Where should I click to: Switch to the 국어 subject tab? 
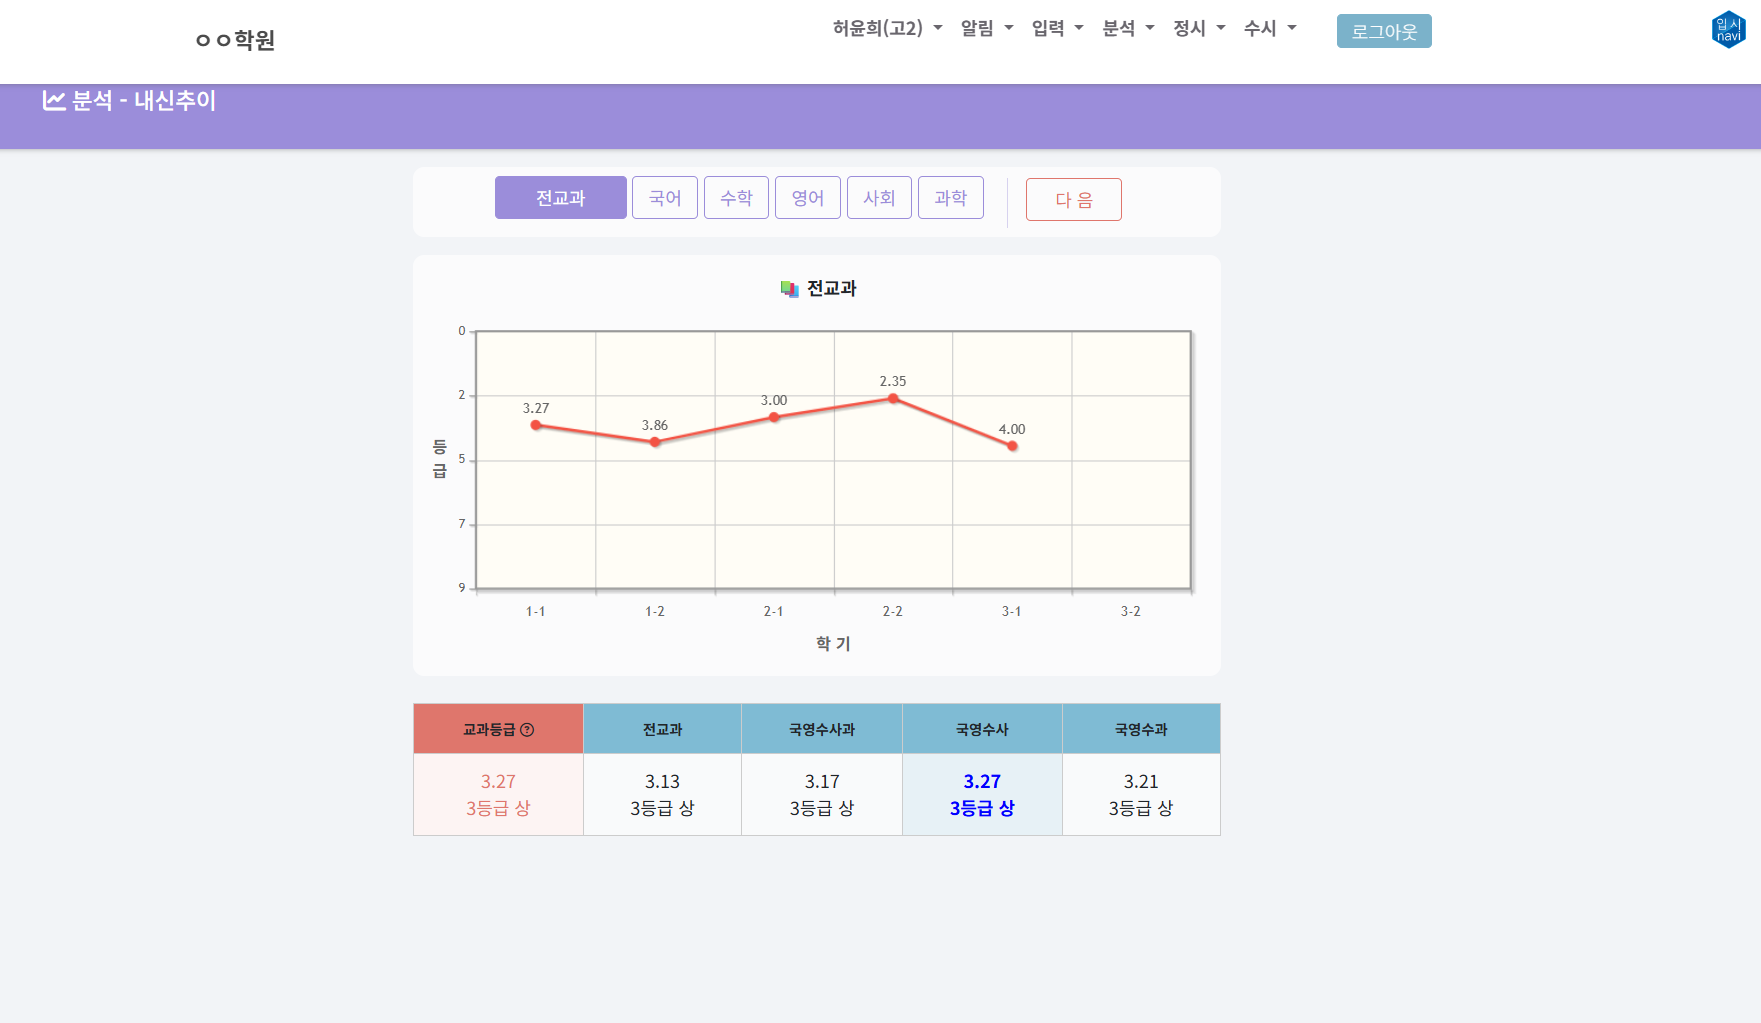tap(664, 198)
